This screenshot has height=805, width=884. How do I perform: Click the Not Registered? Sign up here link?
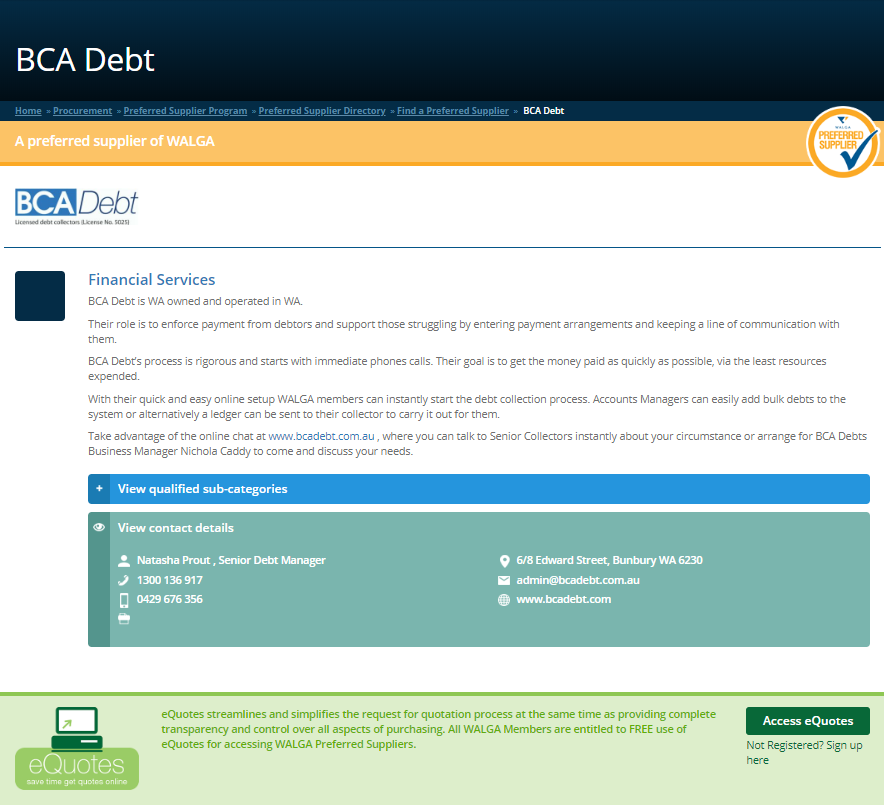[804, 753]
